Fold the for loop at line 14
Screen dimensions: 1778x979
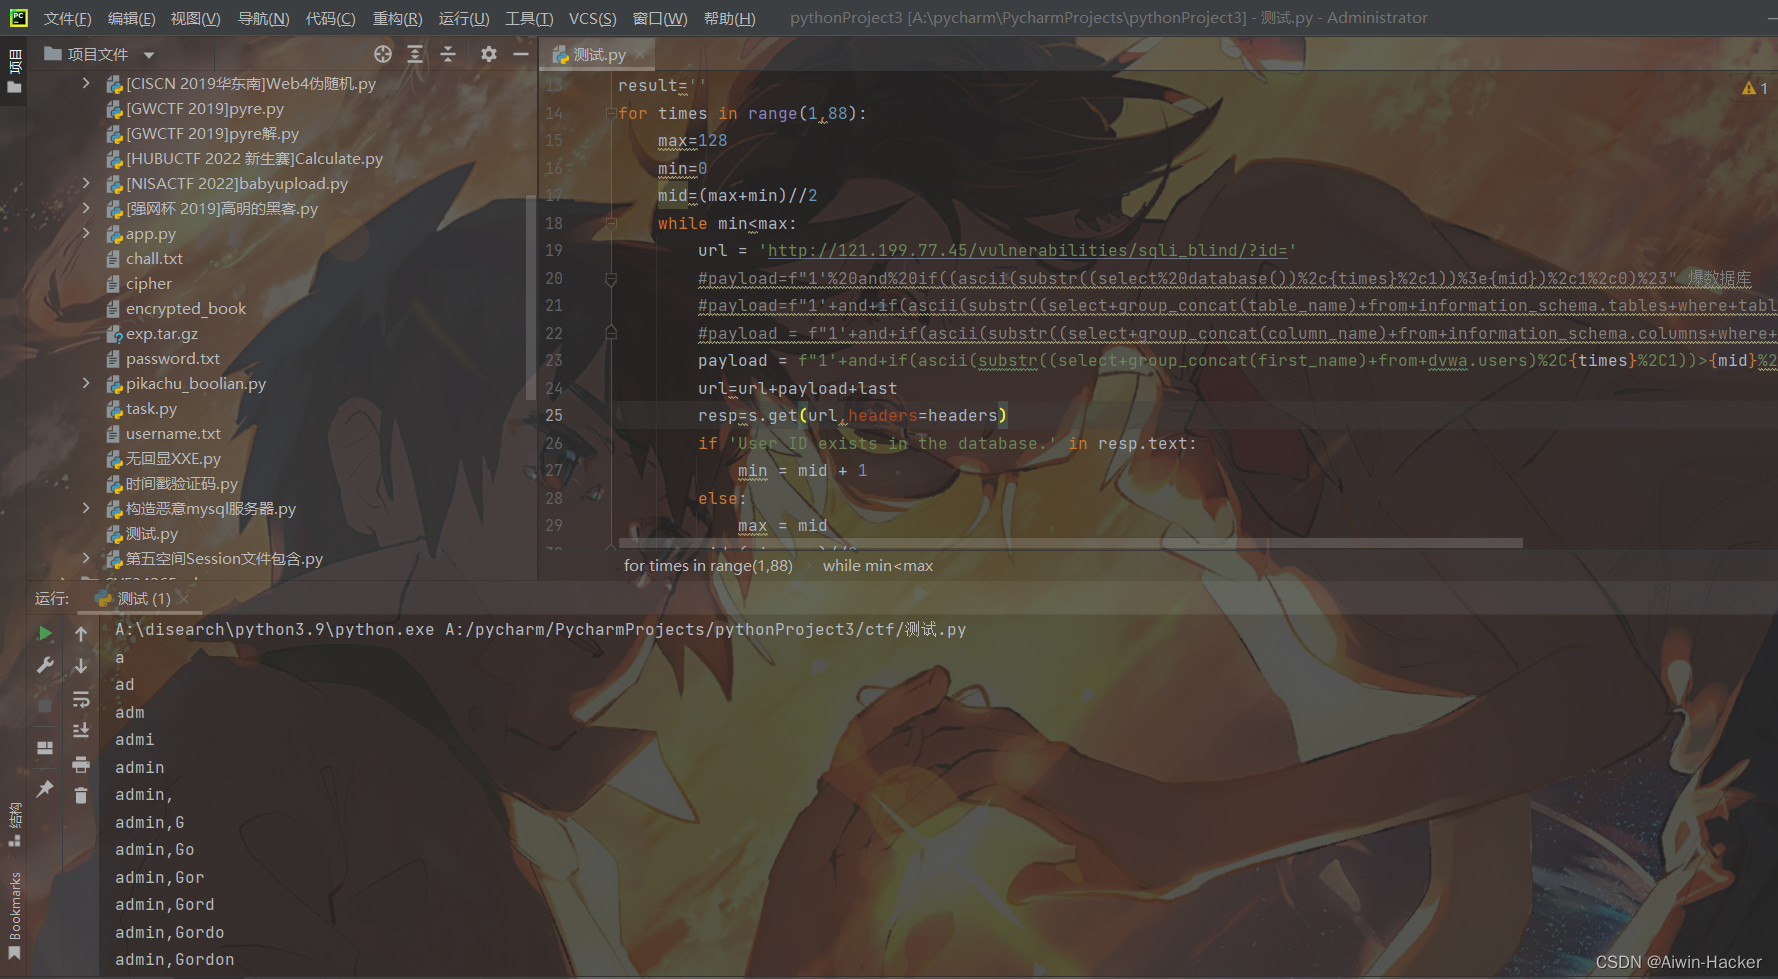pos(610,113)
